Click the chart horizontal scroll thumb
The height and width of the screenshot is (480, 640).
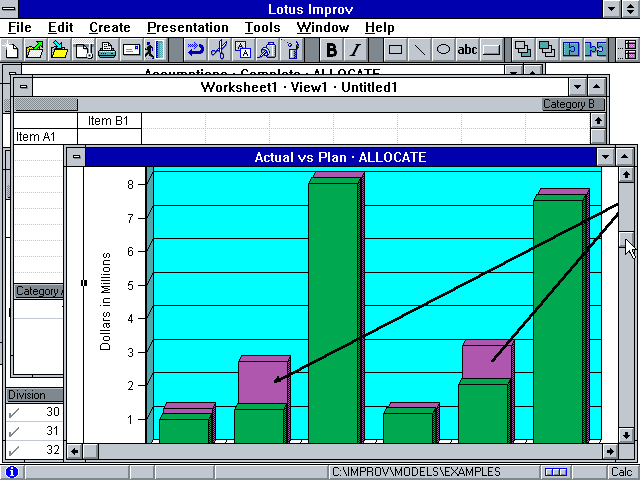pos(91,451)
